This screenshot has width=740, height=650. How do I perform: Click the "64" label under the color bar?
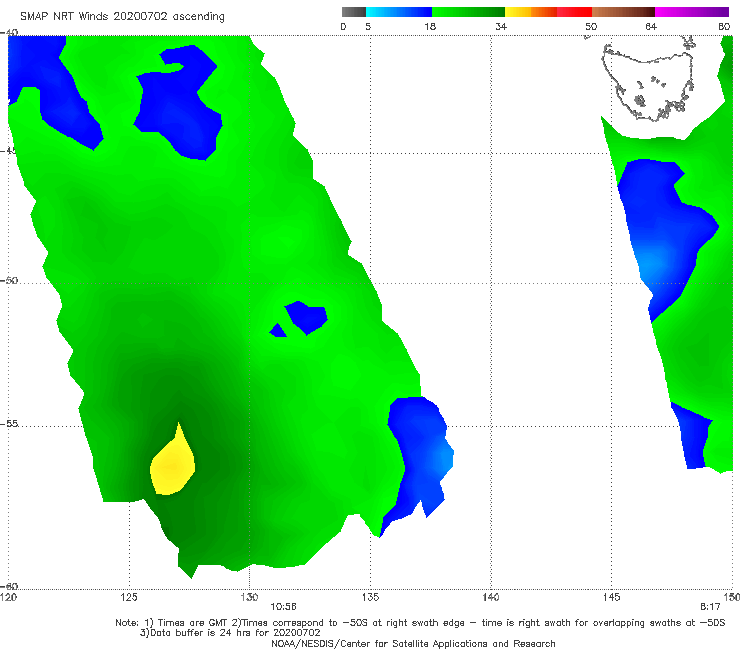pos(651,27)
